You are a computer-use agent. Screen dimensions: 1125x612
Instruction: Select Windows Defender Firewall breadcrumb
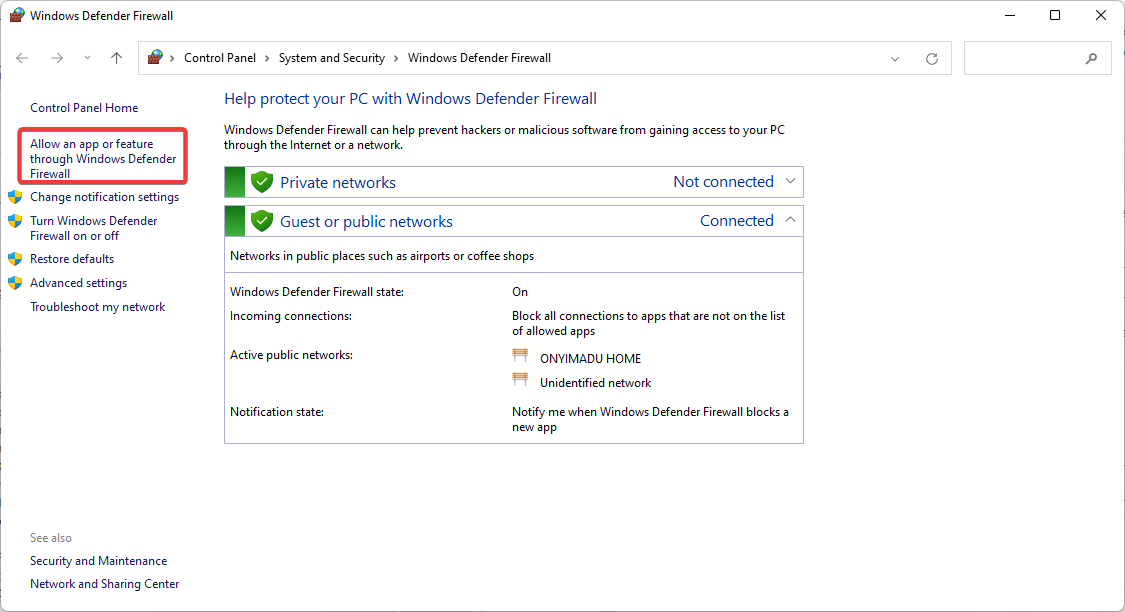tap(479, 58)
